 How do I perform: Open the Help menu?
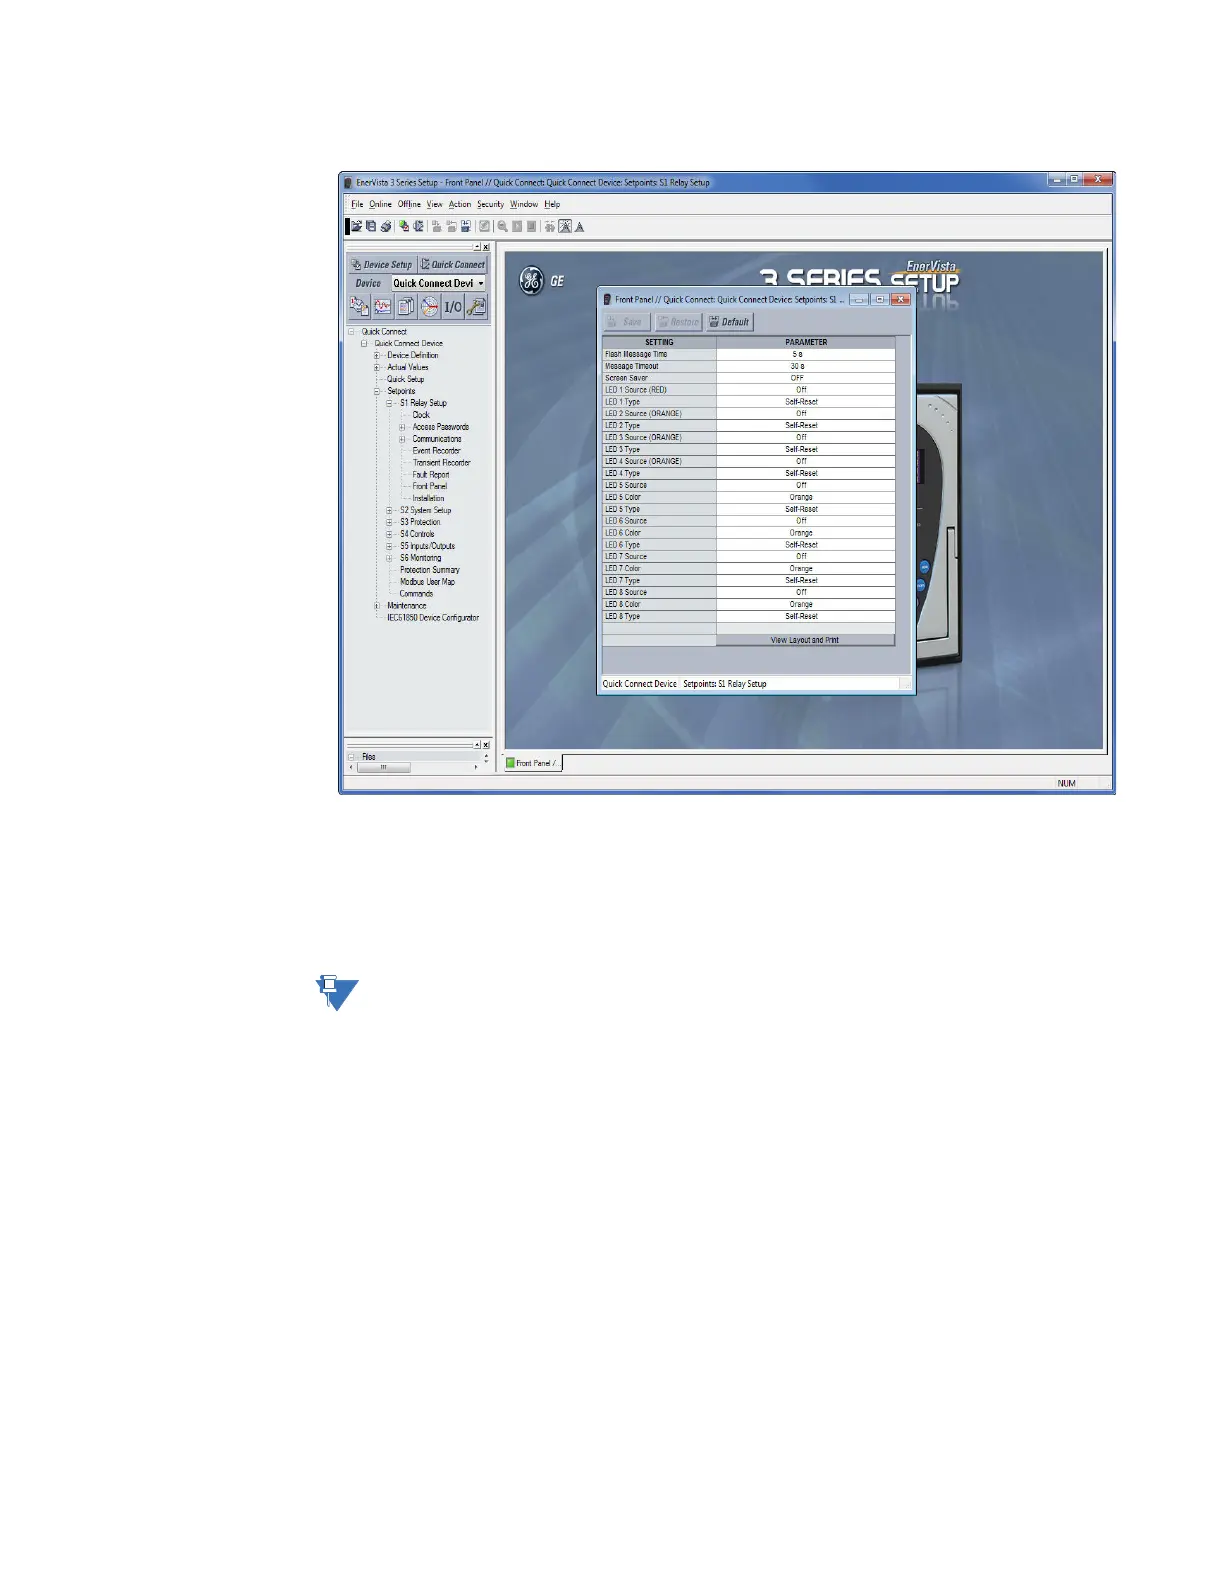(552, 204)
